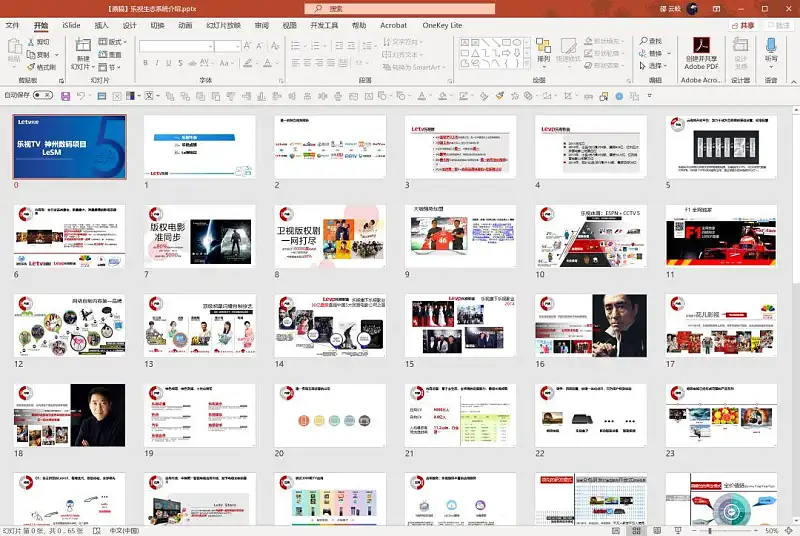Switch to the Insert (插入) tab
The width and height of the screenshot is (800, 536).
102,25
